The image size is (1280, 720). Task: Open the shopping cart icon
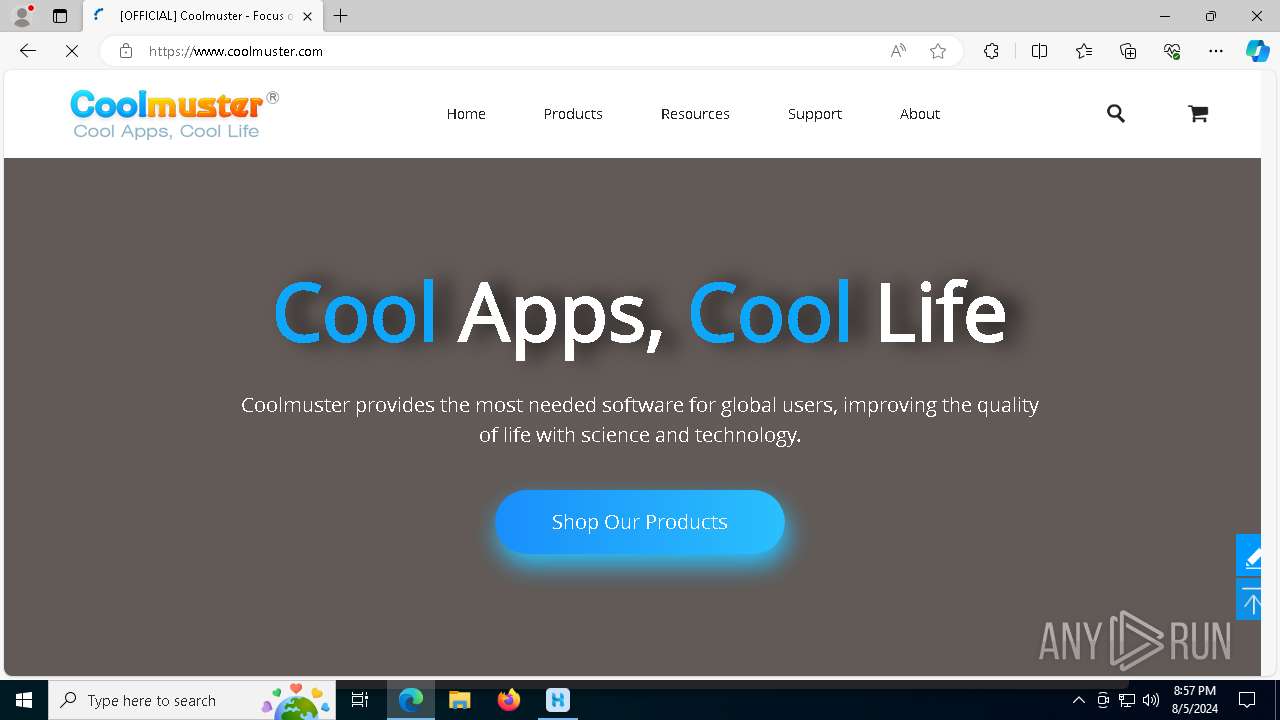(x=1198, y=114)
